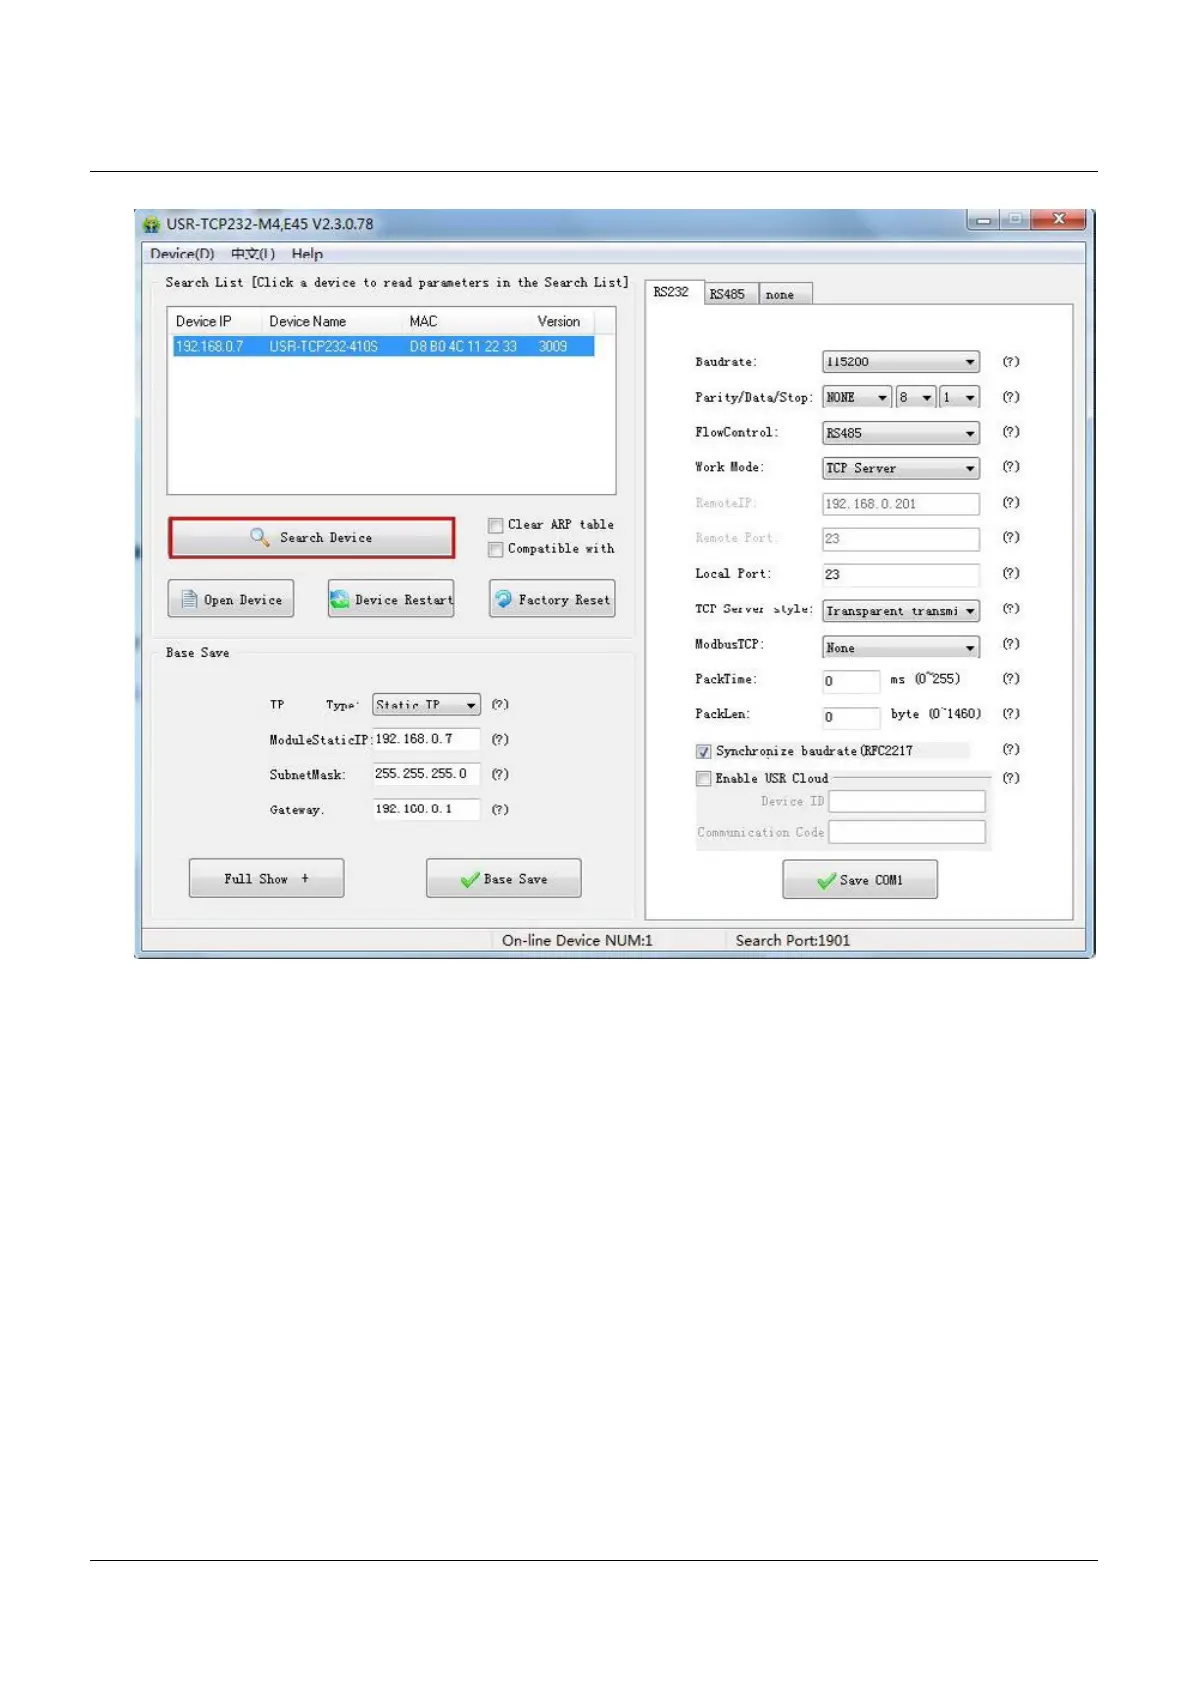Click the help (?) next to FlowControl
Image resolution: width=1191 pixels, height=1684 pixels.
coord(1011,432)
